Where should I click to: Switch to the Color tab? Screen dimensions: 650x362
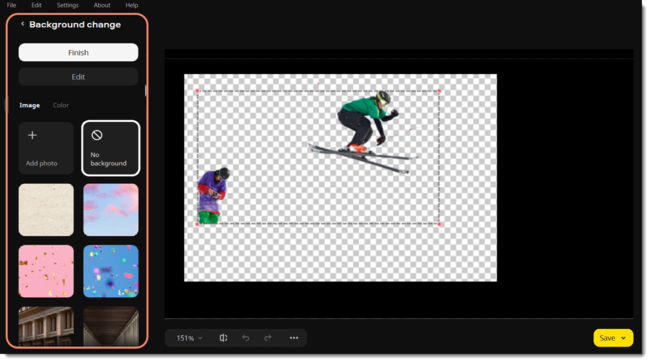pyautogui.click(x=61, y=105)
